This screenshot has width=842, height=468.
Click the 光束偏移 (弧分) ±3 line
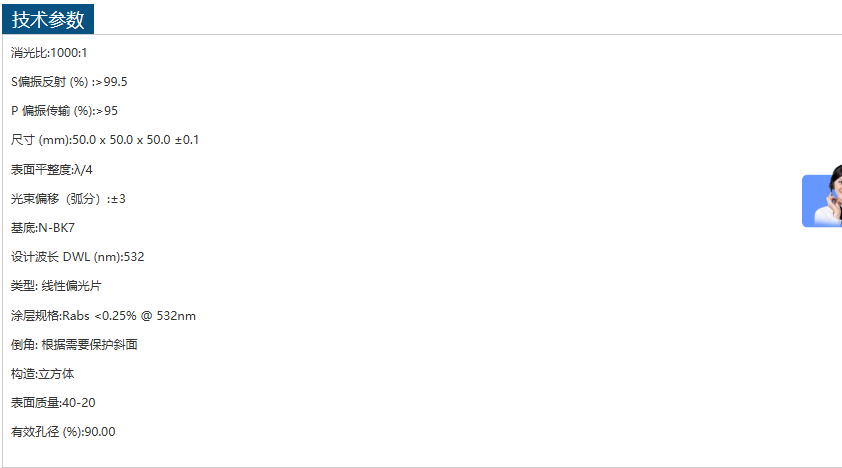tap(68, 199)
